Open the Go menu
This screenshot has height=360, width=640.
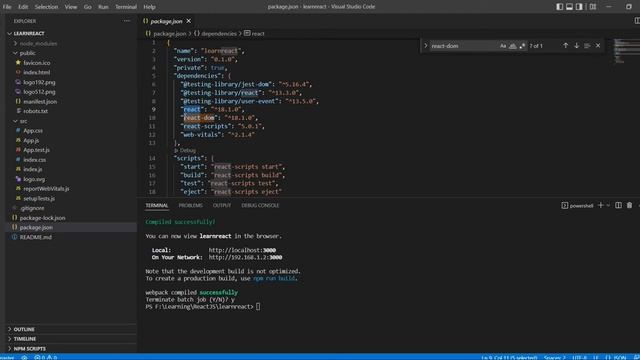click(87, 7)
